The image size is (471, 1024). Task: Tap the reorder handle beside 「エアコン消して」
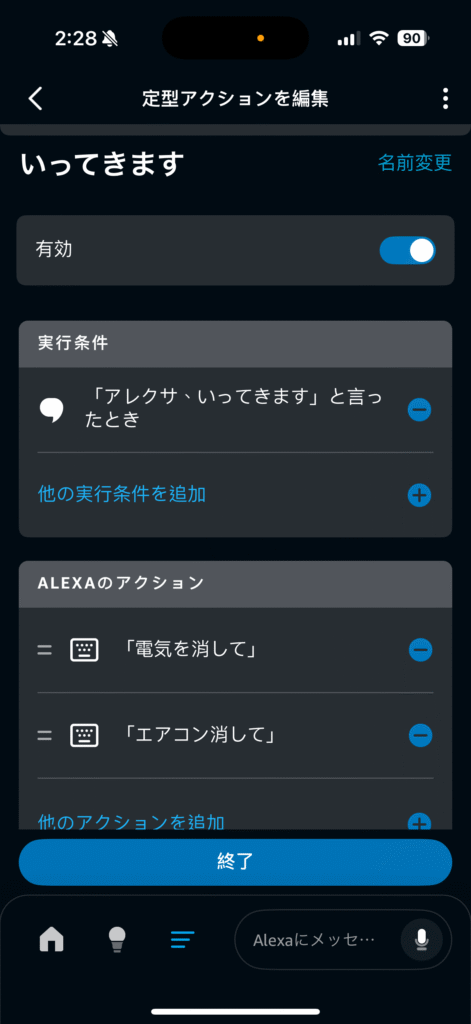pyautogui.click(x=44, y=736)
